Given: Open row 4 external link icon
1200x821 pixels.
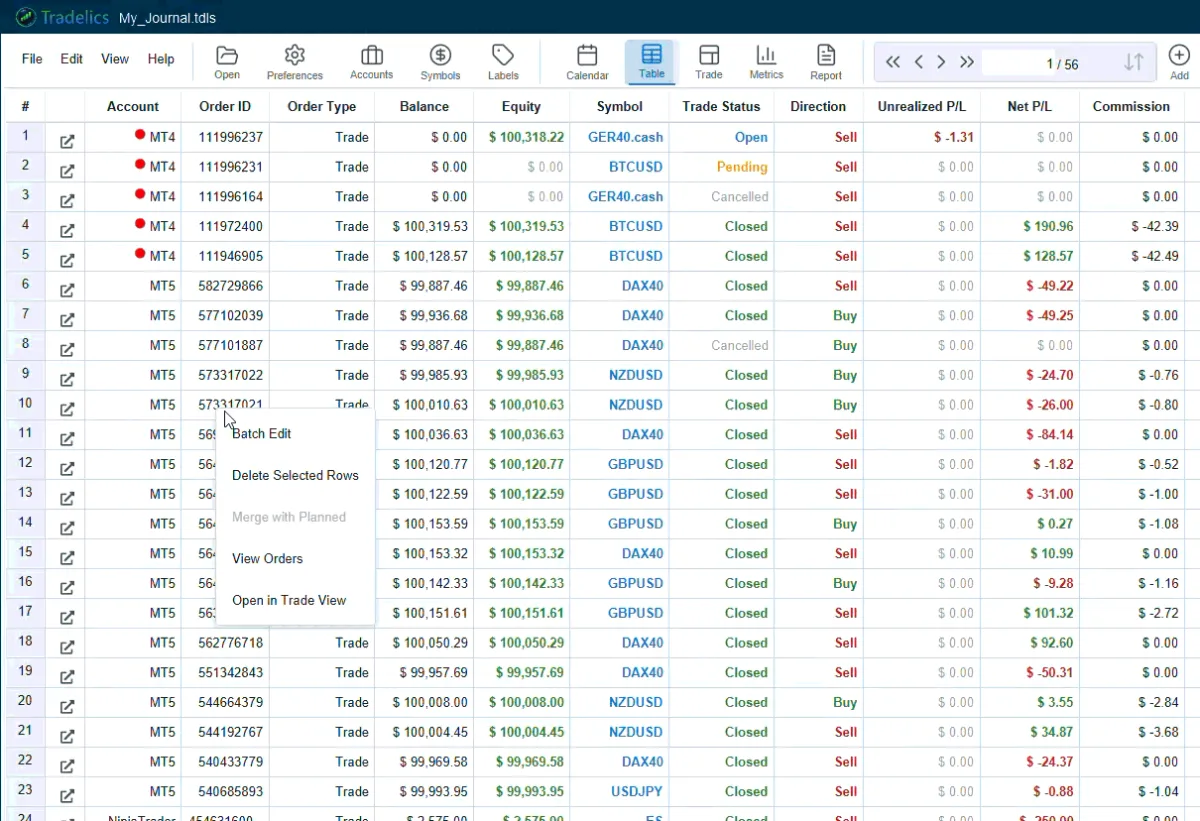Looking at the screenshot, I should coord(67,231).
